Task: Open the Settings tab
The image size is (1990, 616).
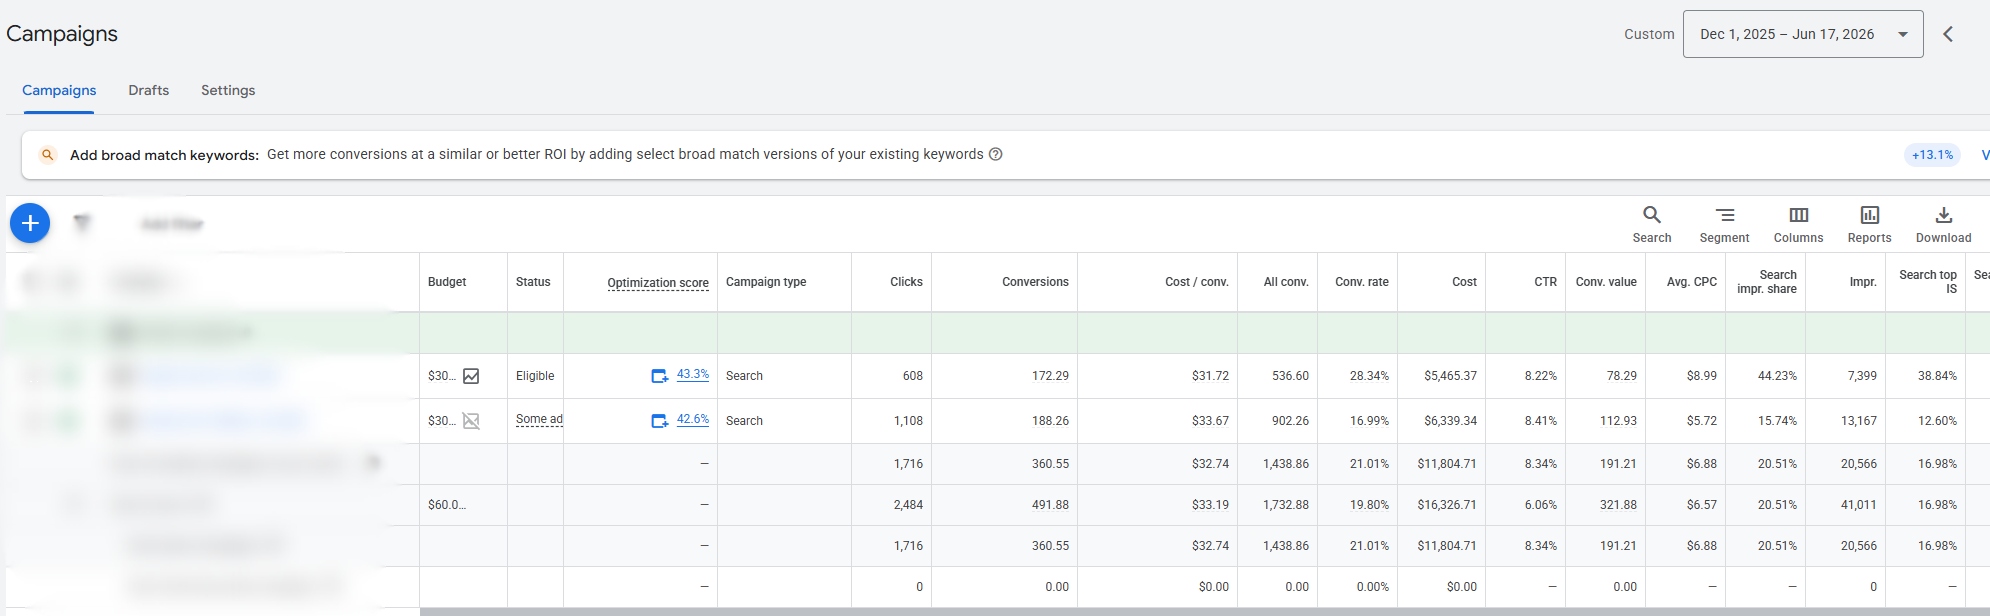Action: [228, 90]
